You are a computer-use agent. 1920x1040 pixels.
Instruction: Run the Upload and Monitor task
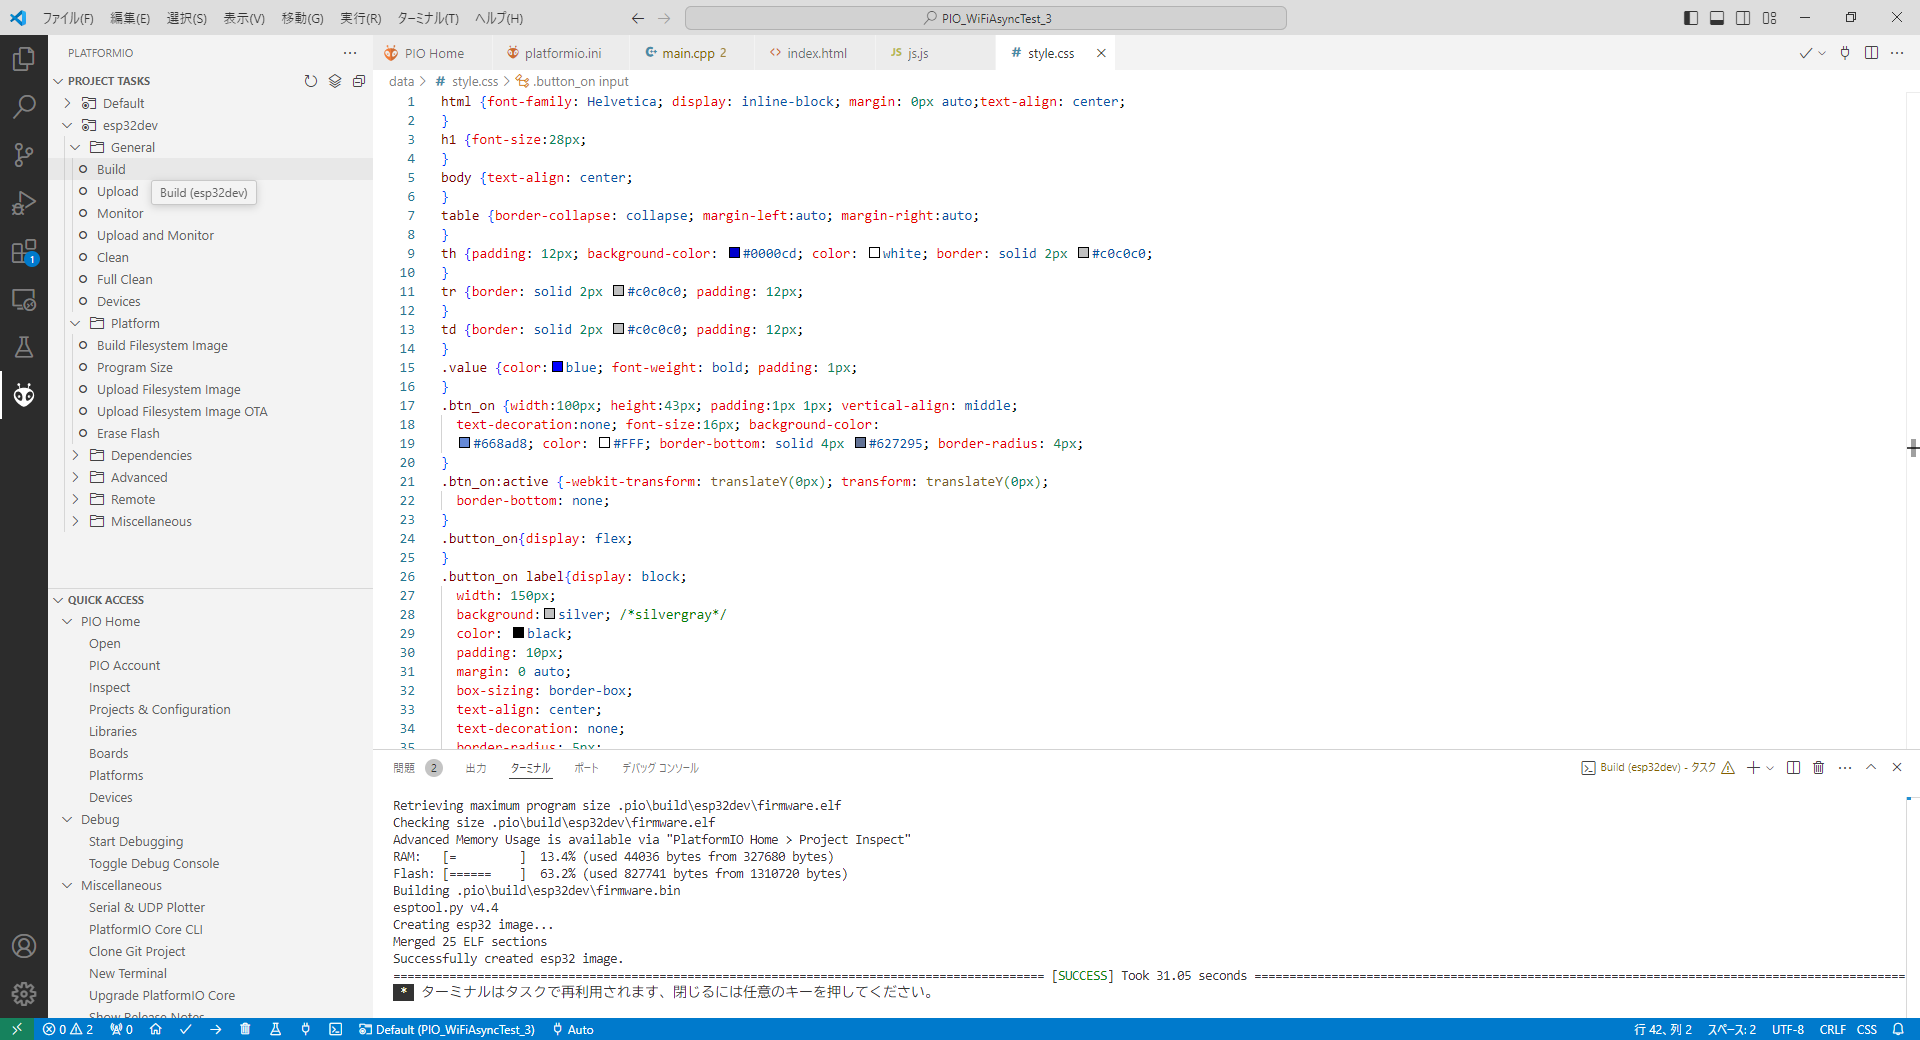pos(155,235)
